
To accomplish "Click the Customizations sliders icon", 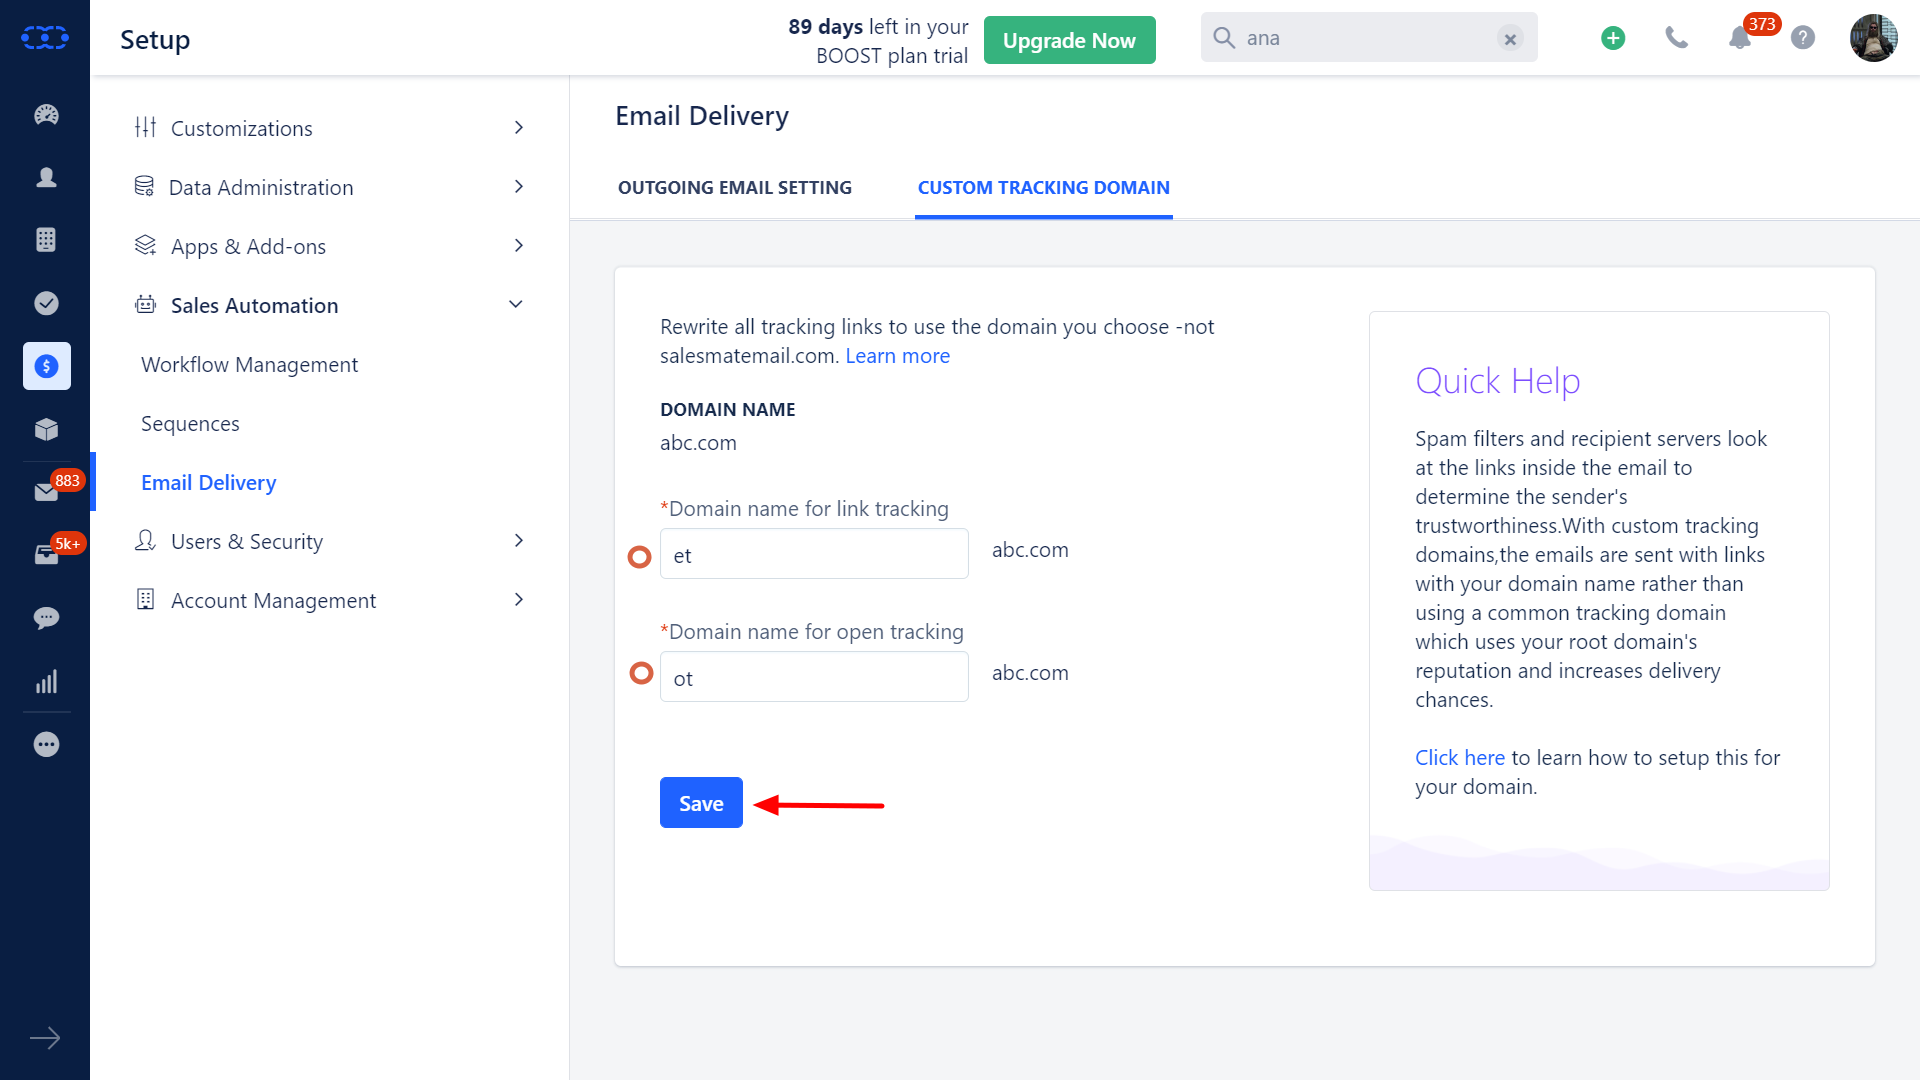I will coord(146,127).
